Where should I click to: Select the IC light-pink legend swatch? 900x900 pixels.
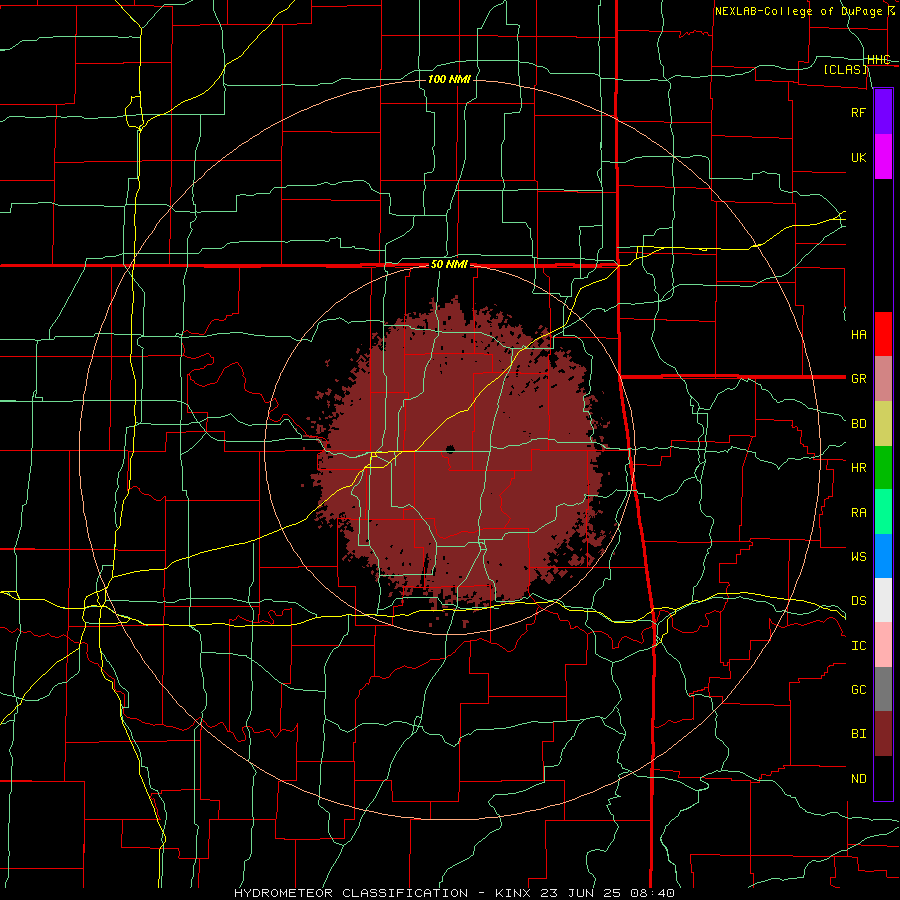pos(883,645)
